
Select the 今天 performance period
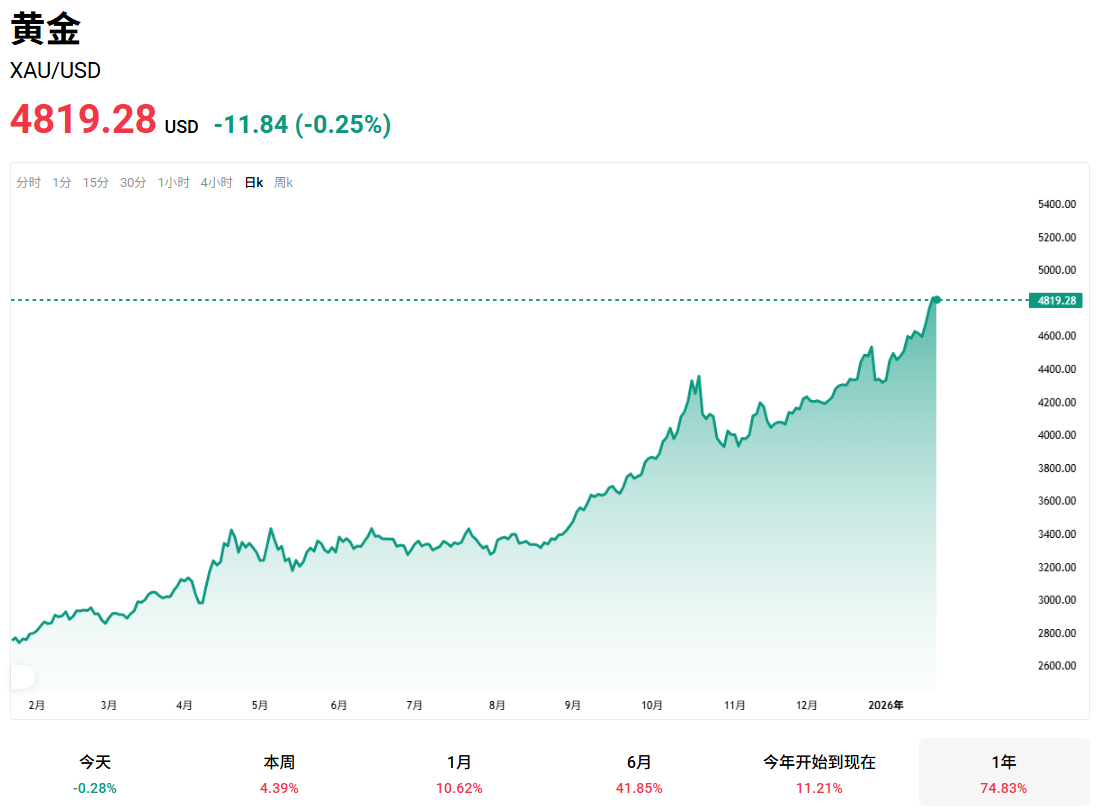[97, 770]
